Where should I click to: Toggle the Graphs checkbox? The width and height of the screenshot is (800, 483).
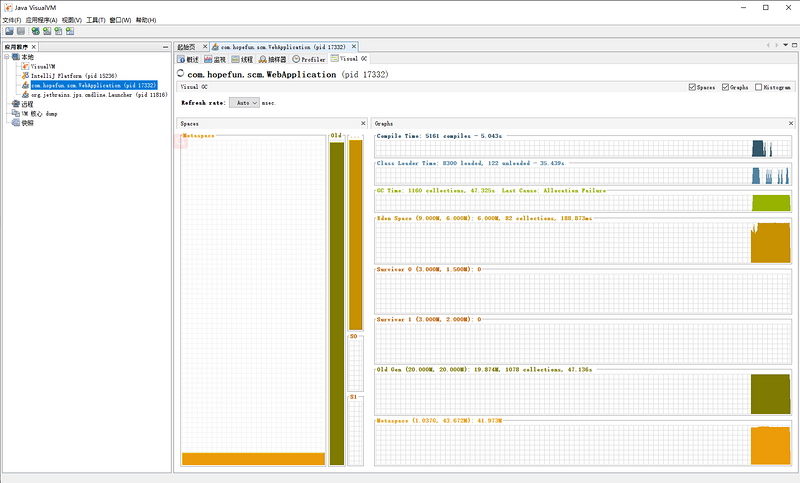(726, 88)
